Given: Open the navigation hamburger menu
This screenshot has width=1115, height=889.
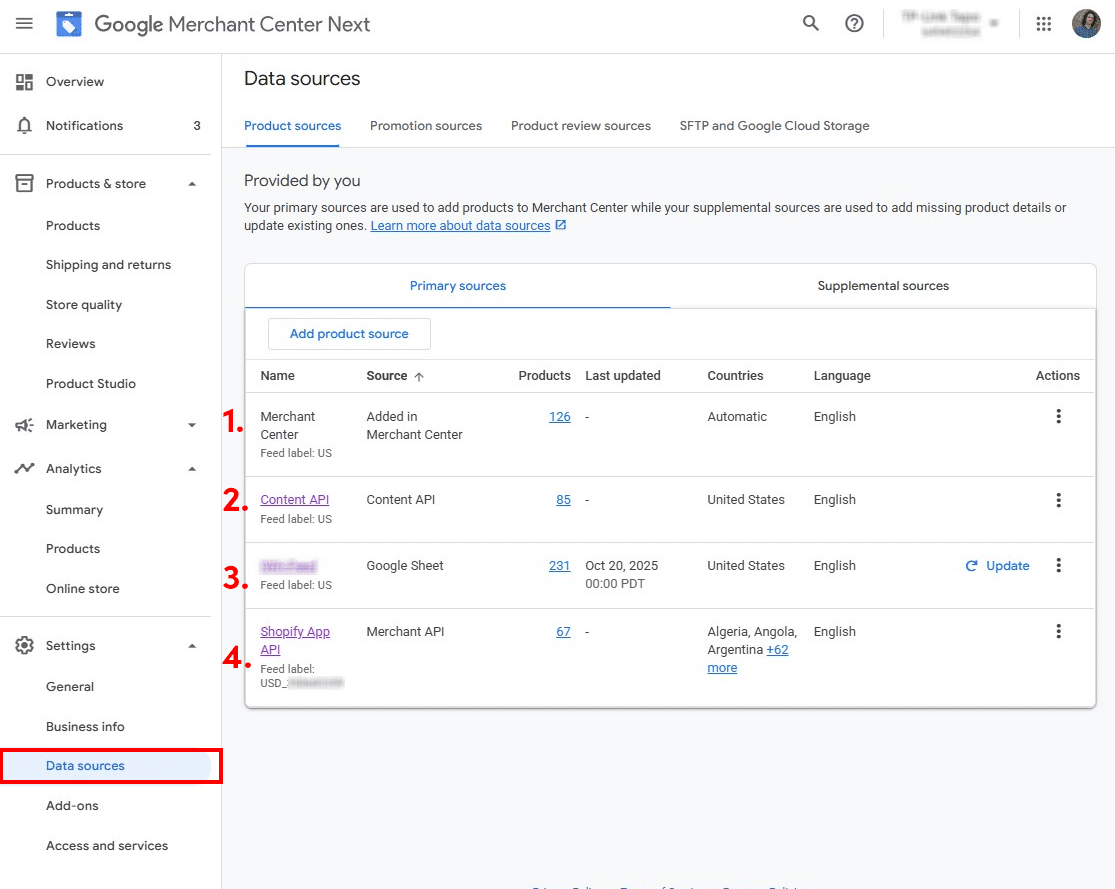Looking at the screenshot, I should [24, 24].
